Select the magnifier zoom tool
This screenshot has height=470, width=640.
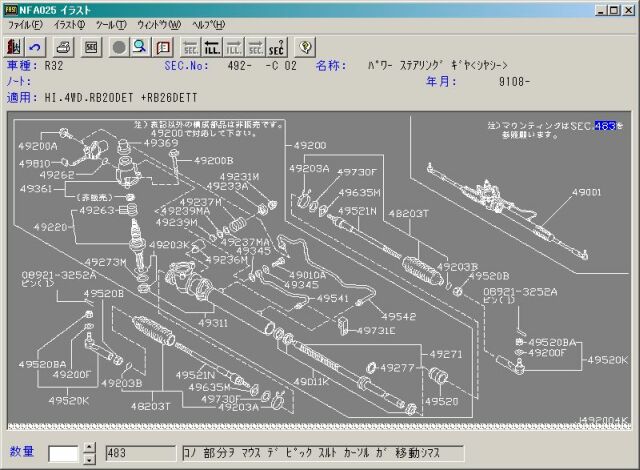click(140, 47)
